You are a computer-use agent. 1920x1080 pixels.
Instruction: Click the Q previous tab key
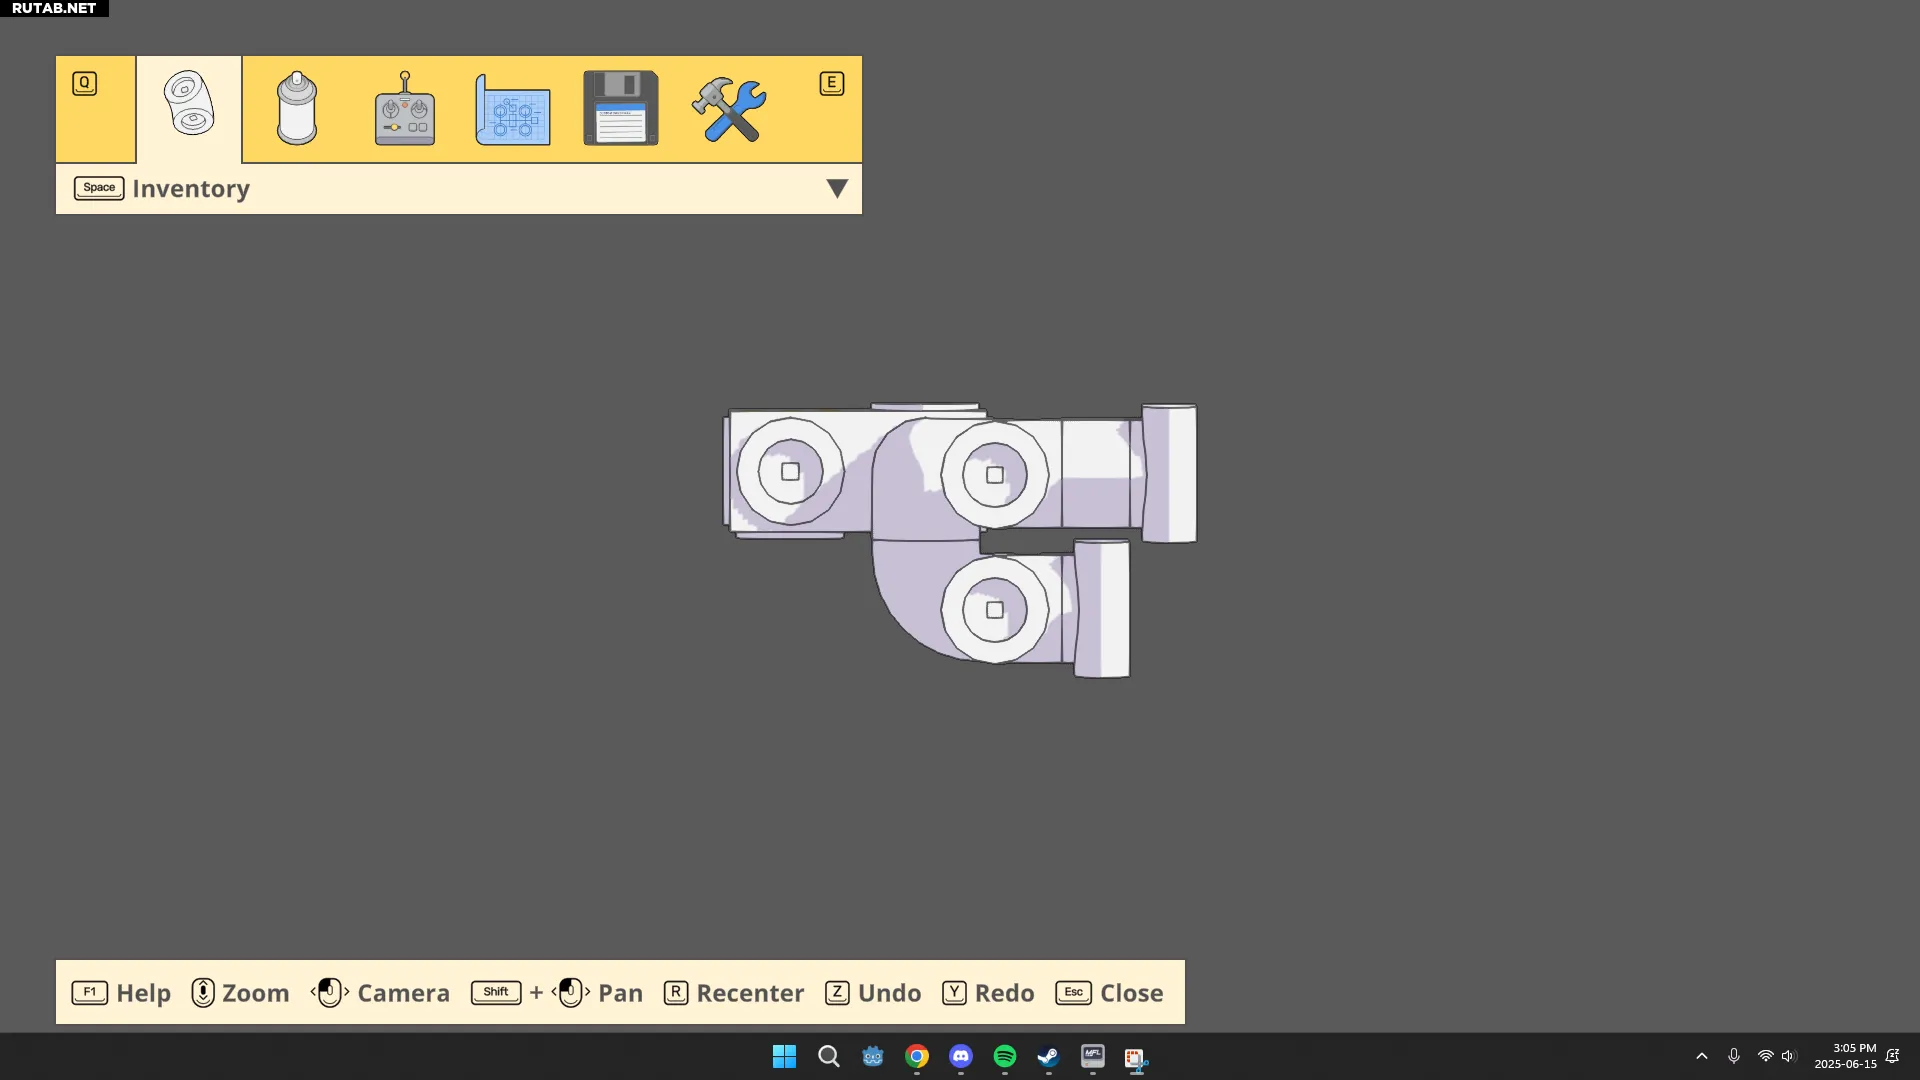click(x=85, y=84)
